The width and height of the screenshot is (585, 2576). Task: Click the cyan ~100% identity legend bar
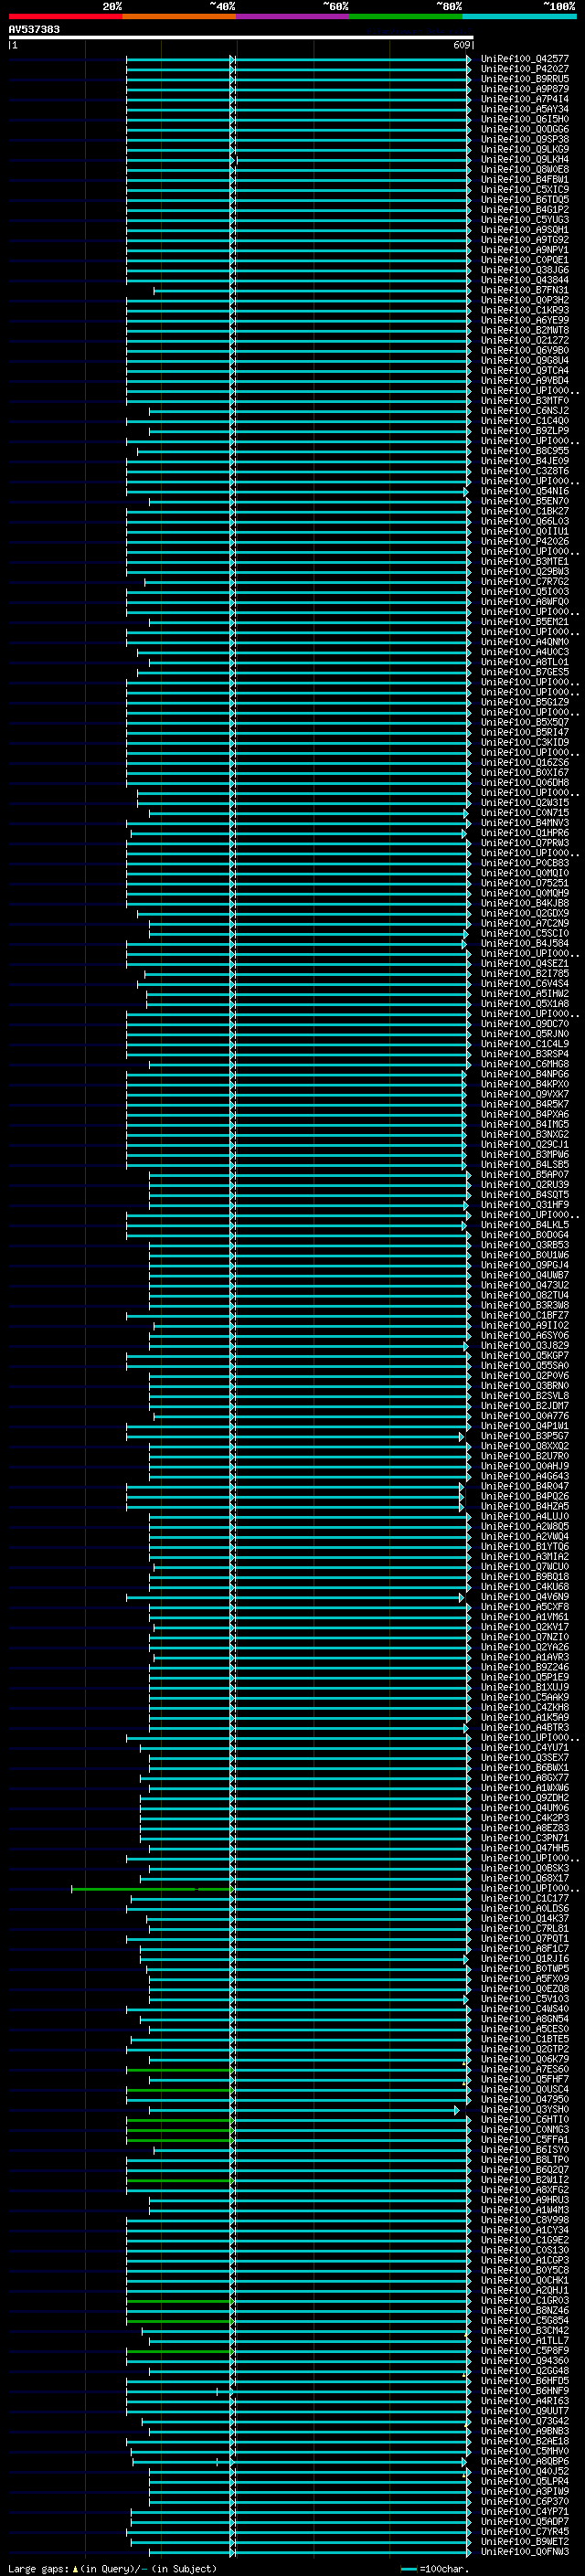tap(519, 16)
